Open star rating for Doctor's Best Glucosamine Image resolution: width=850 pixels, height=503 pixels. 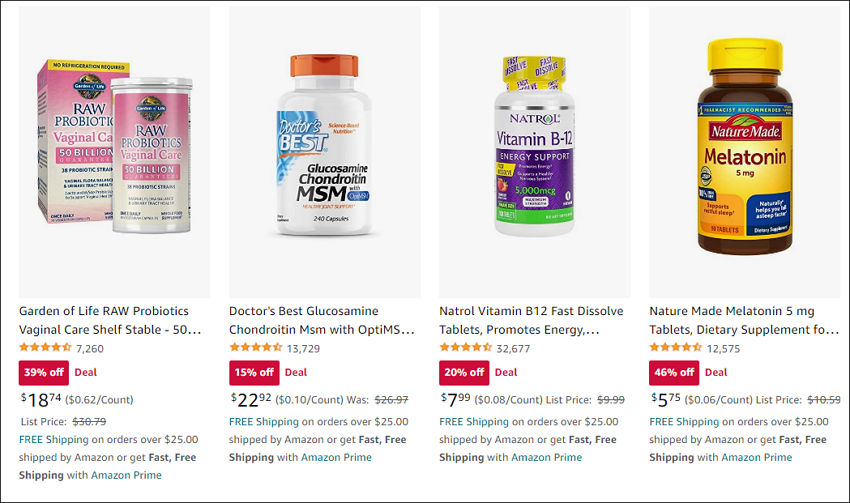(x=255, y=347)
